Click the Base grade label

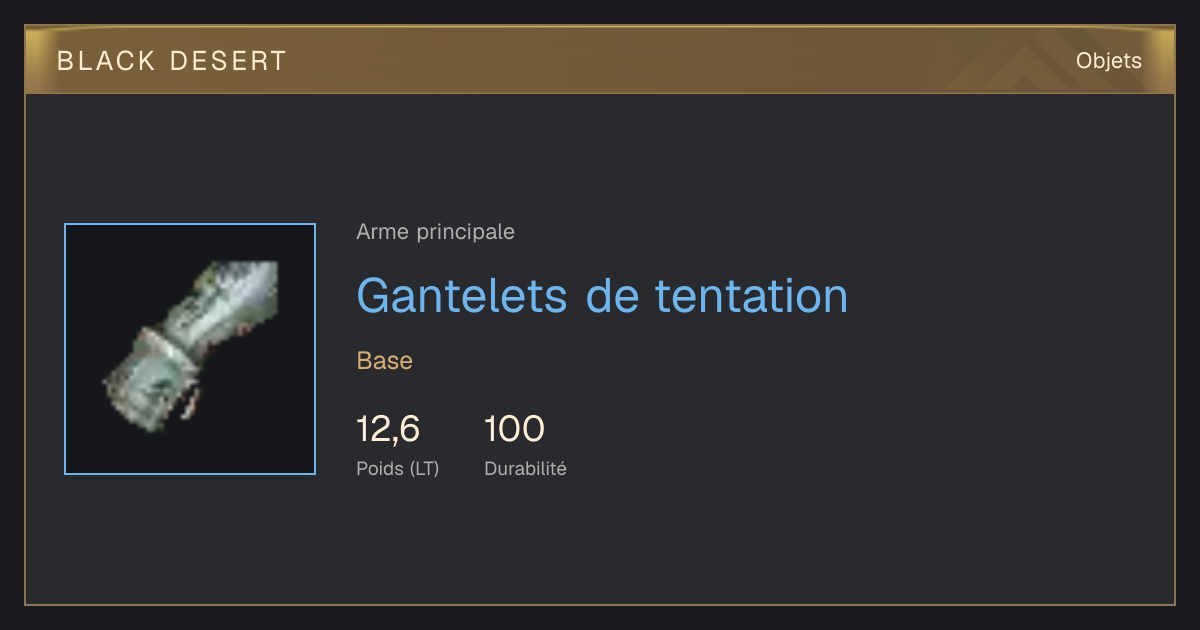pyautogui.click(x=385, y=361)
